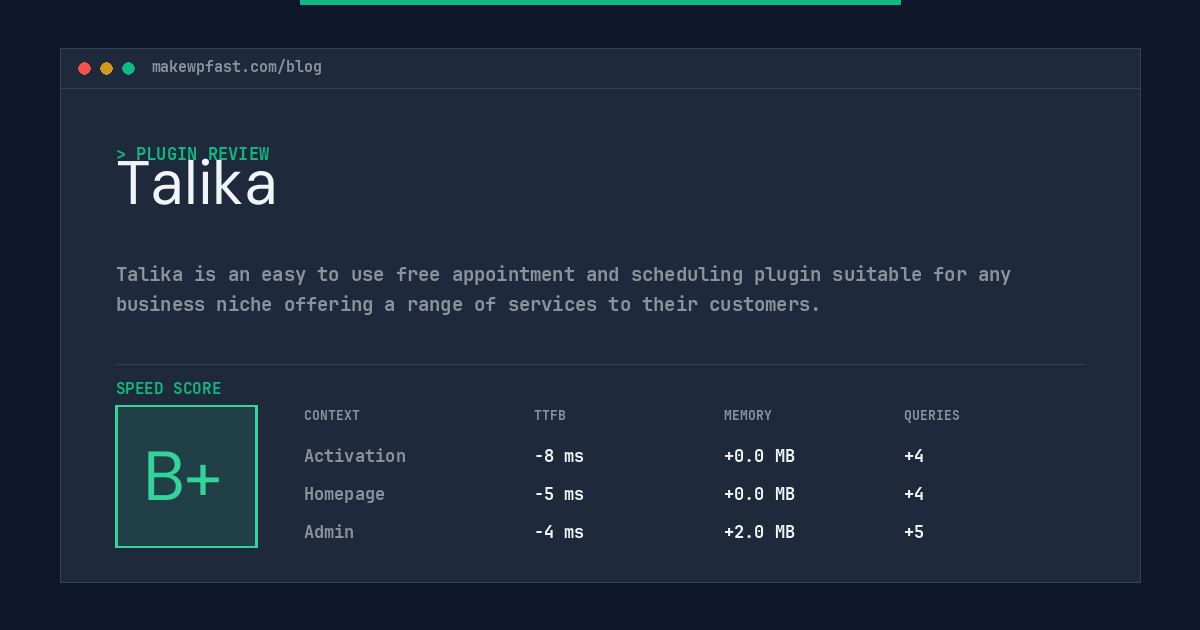This screenshot has height=630, width=1200.
Task: Click the SPEED SCORE label
Action: [x=169, y=389]
